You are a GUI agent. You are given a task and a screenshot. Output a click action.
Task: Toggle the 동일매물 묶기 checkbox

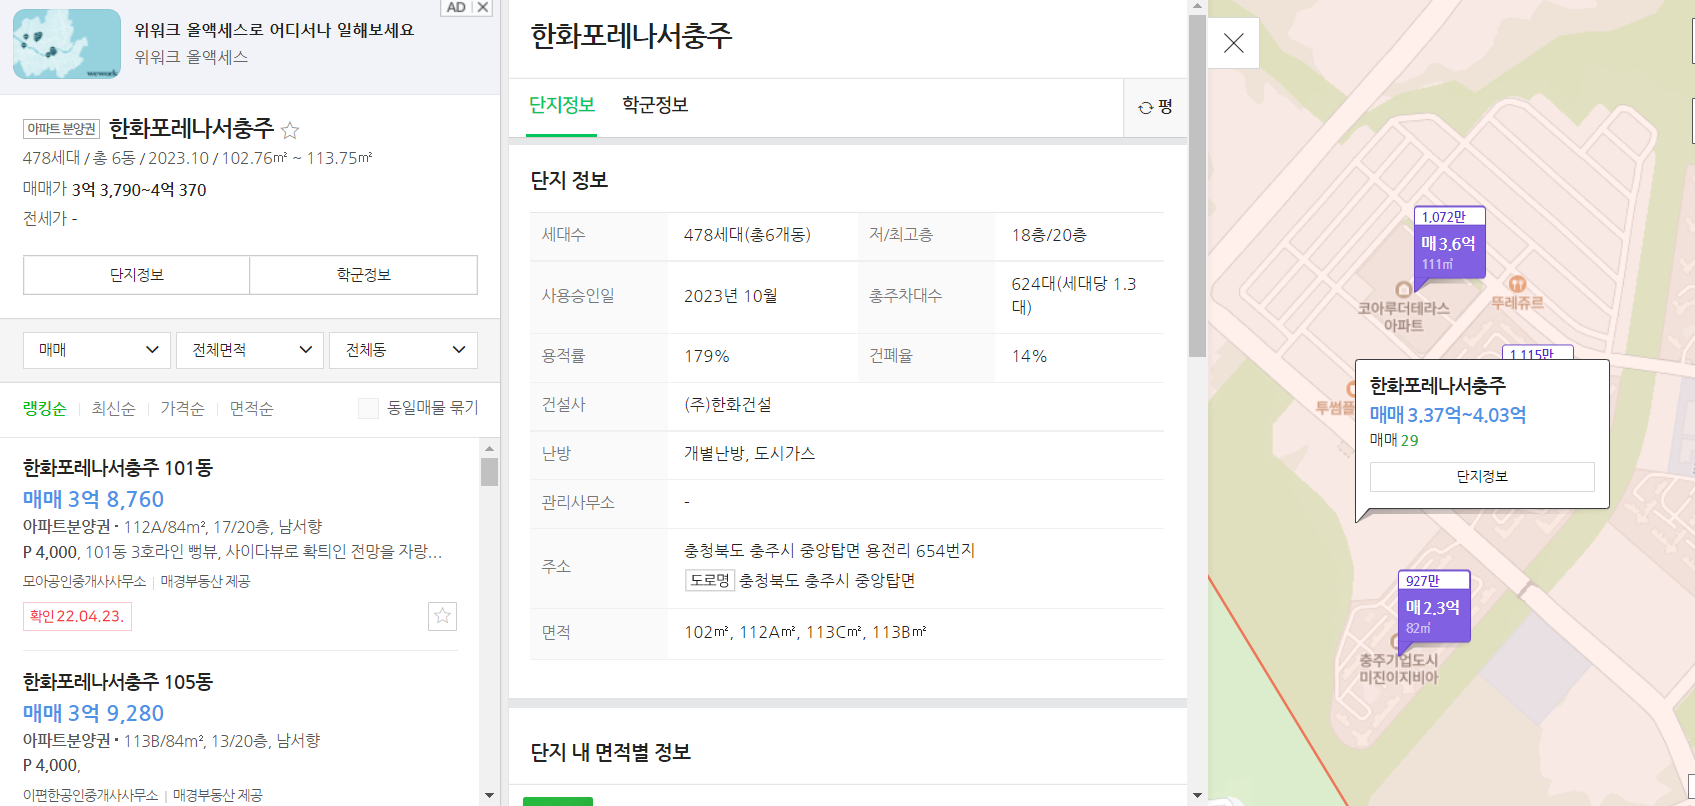tap(368, 408)
